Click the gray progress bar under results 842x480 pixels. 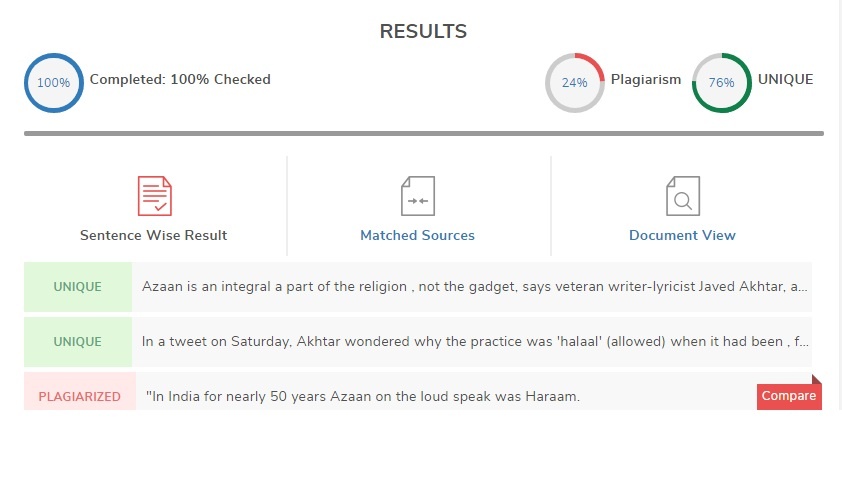[424, 133]
